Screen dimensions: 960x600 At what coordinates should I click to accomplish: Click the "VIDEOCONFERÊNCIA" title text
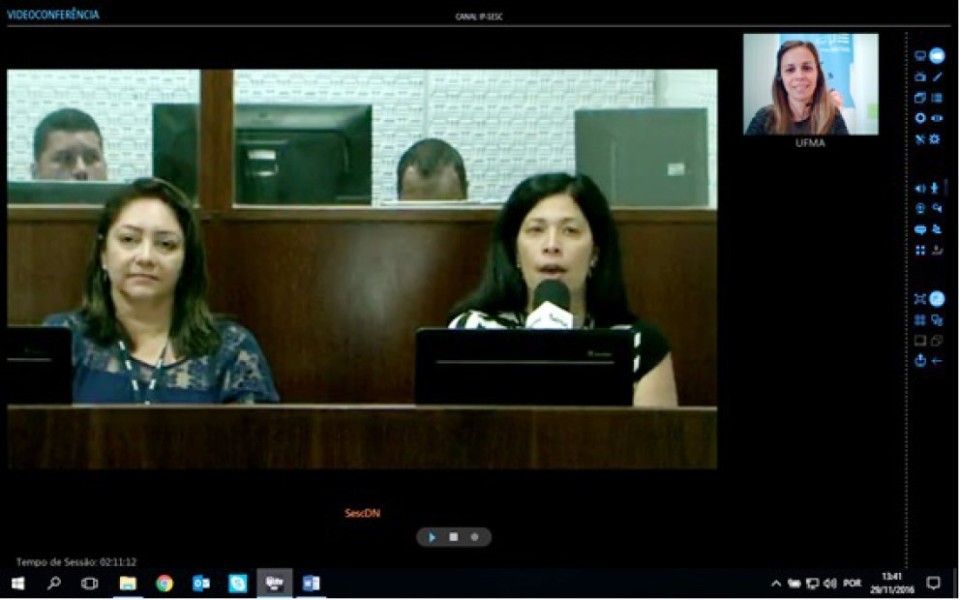point(53,15)
